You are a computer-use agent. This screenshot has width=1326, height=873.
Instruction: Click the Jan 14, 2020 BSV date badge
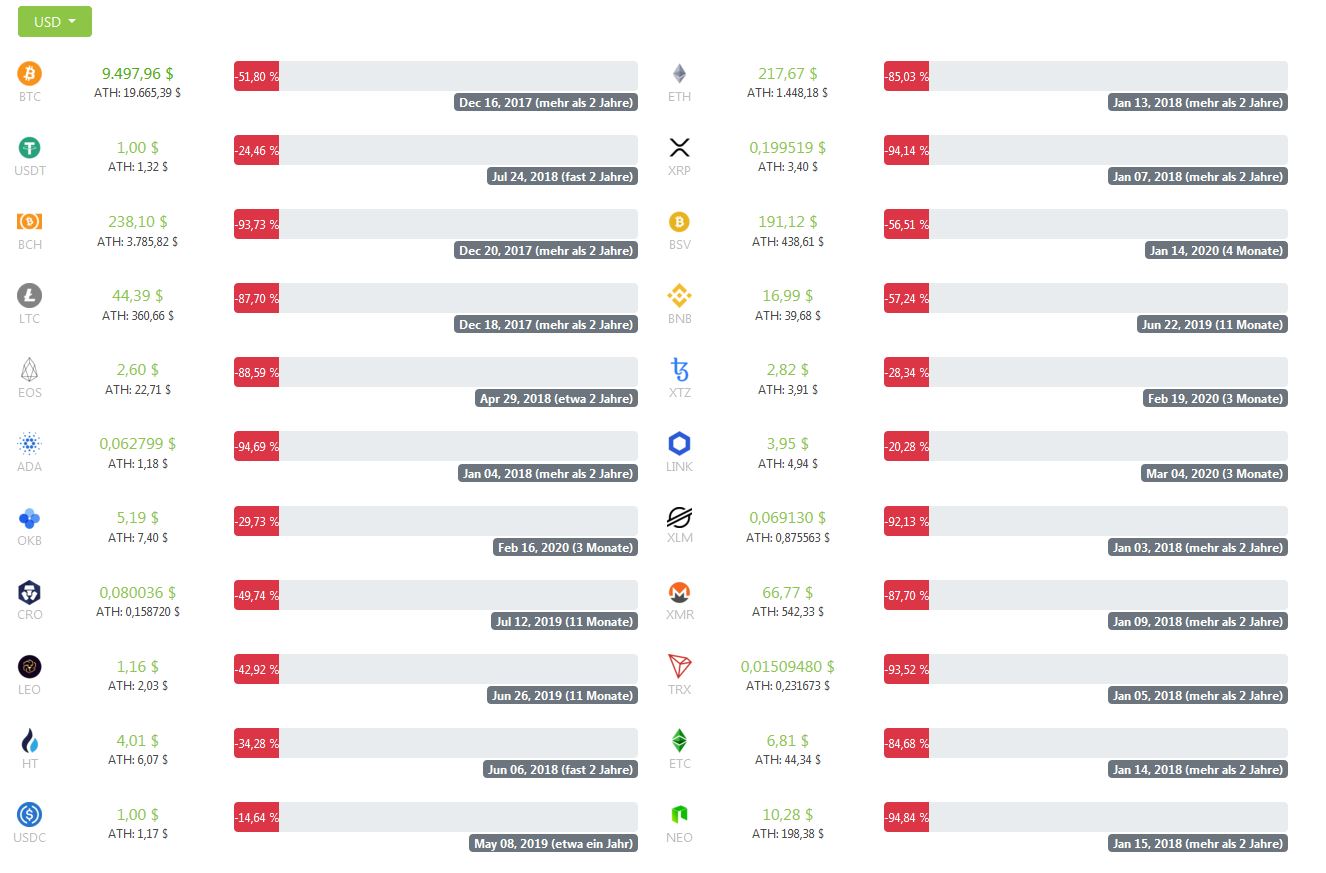(x=1216, y=250)
